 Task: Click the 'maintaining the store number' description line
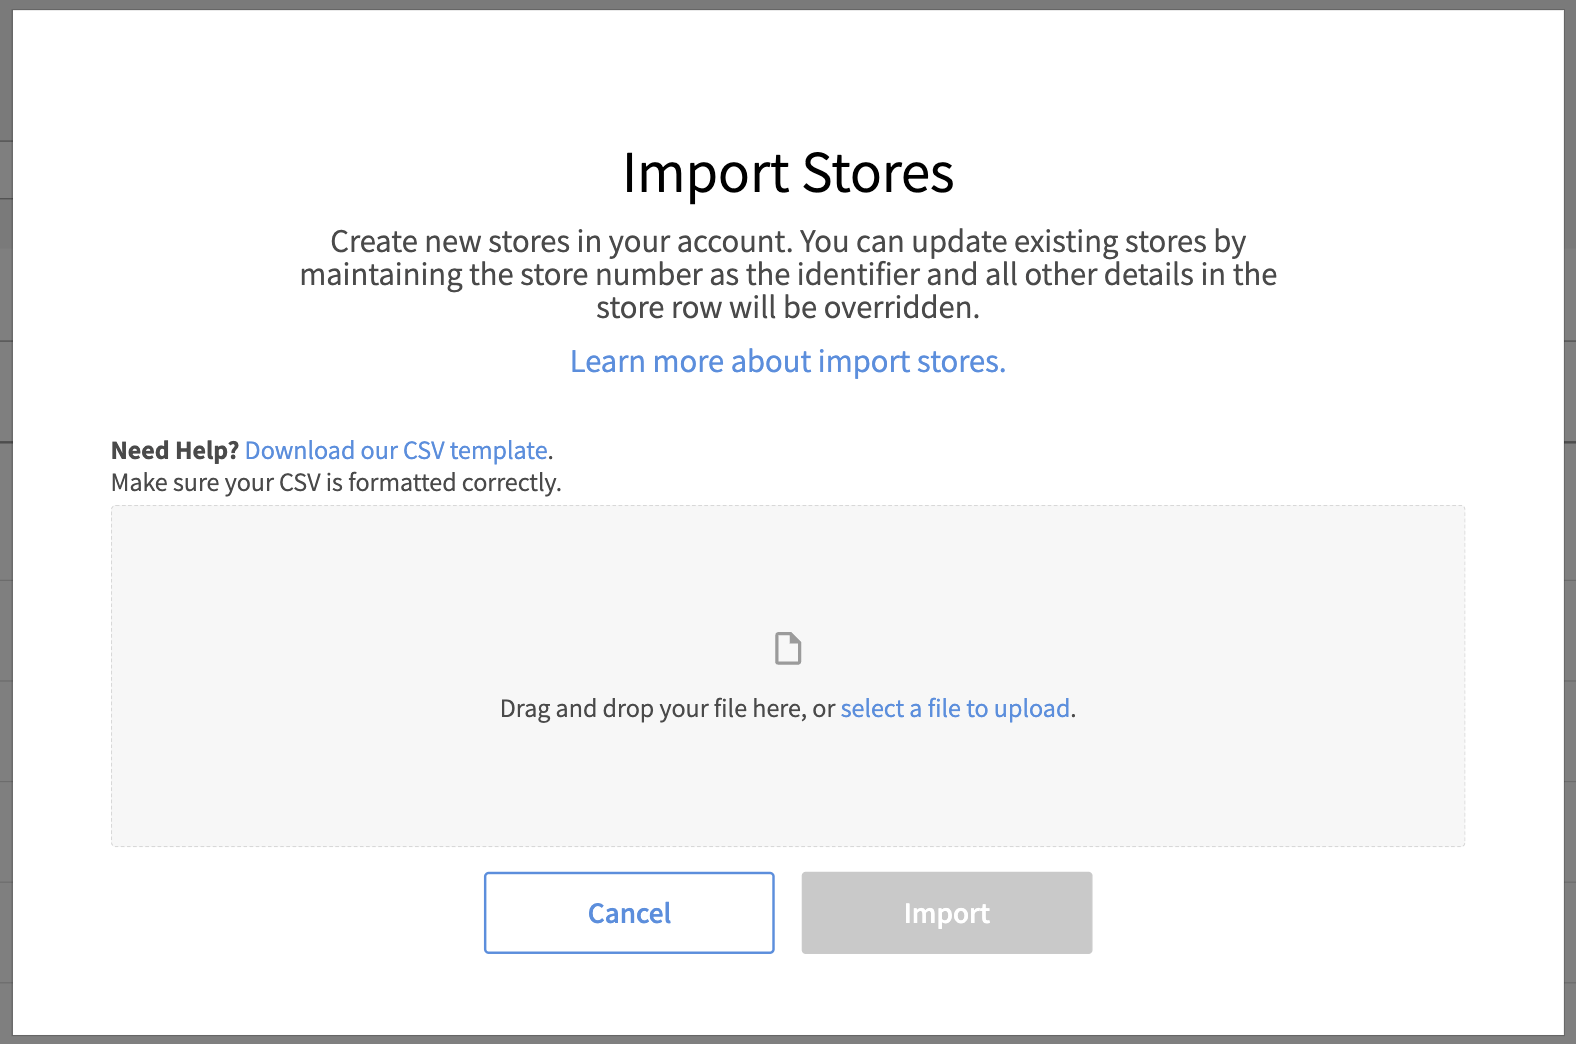click(788, 275)
